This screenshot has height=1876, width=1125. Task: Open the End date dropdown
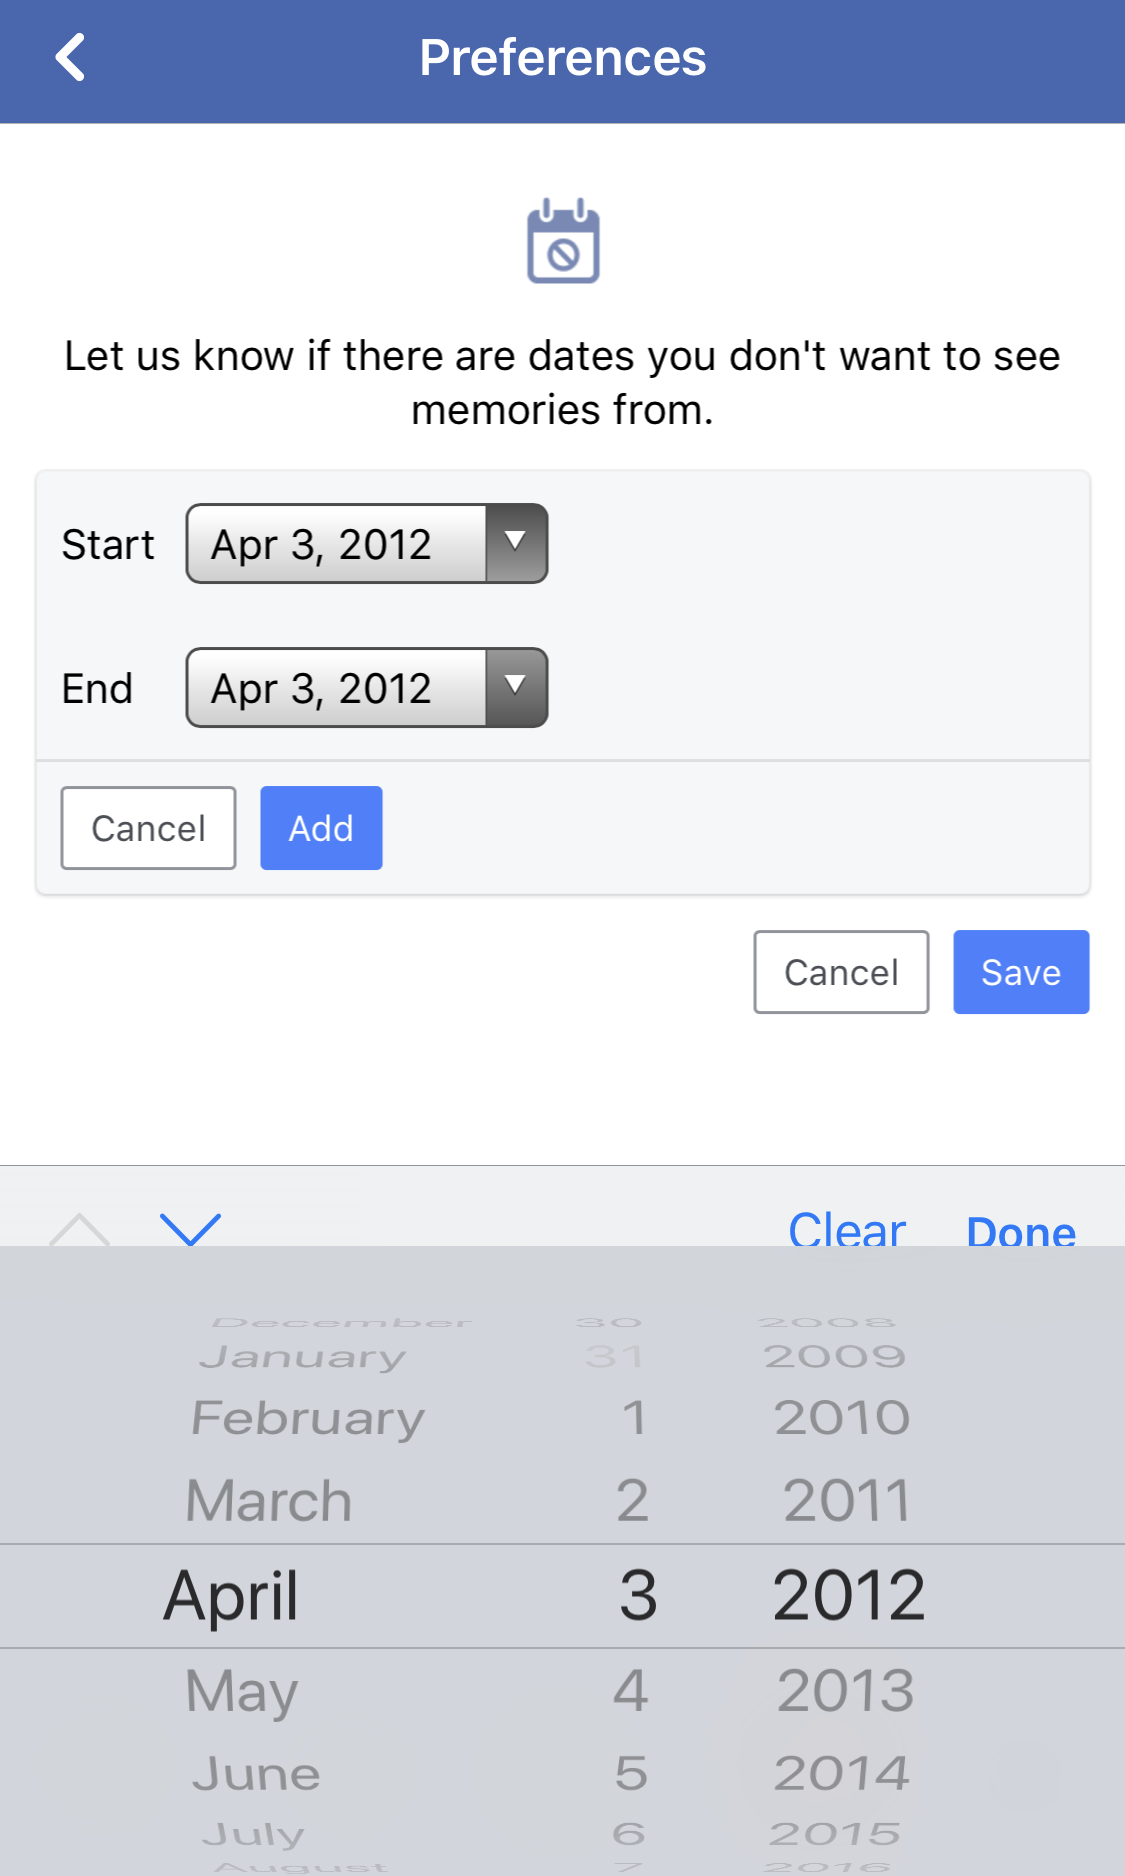pos(336,688)
